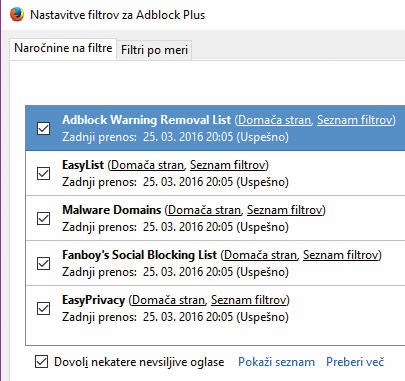The height and width of the screenshot is (381, 405).
Task: Open Pokaži seznam link
Action: [x=276, y=362]
